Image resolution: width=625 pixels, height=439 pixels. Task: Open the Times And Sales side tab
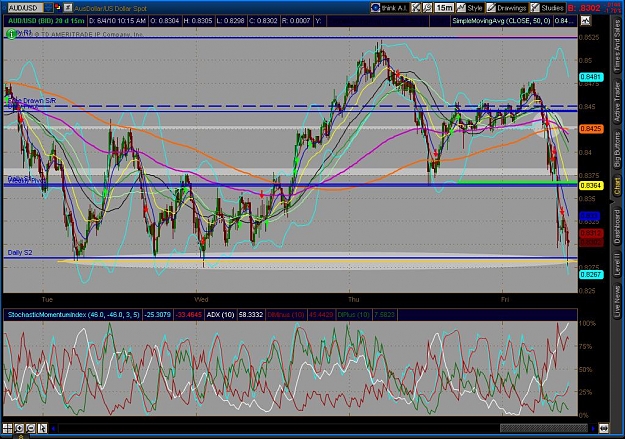pos(617,46)
